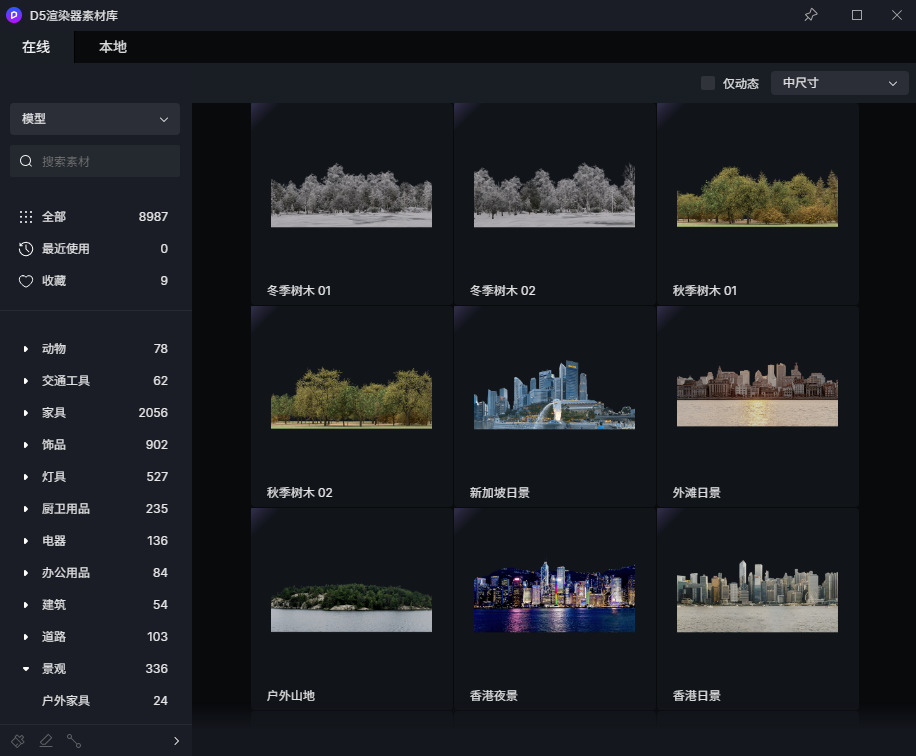Viewport: 916px width, 756px height.
Task: Show 全部 assets via grid icon
Action: pyautogui.click(x=26, y=217)
